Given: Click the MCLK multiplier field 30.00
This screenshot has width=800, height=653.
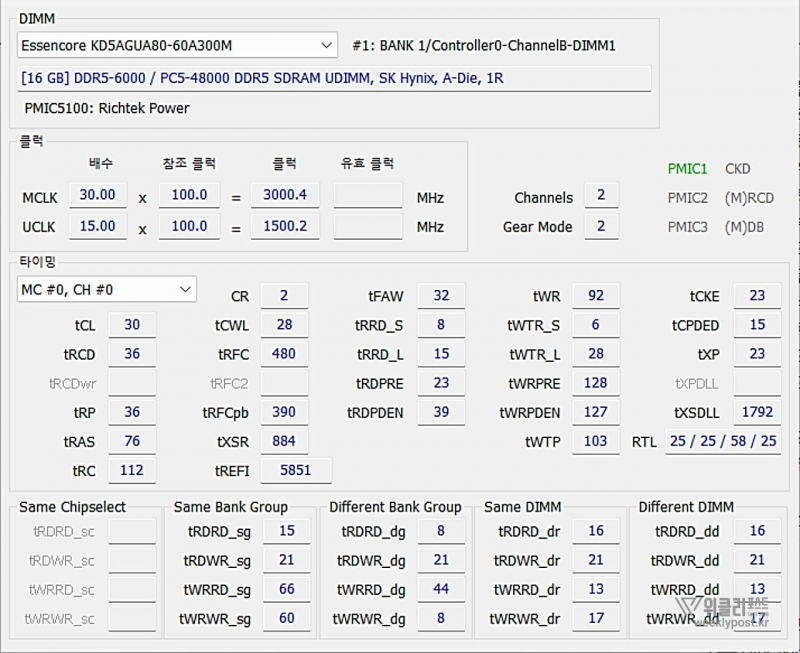Looking at the screenshot, I should click(97, 195).
